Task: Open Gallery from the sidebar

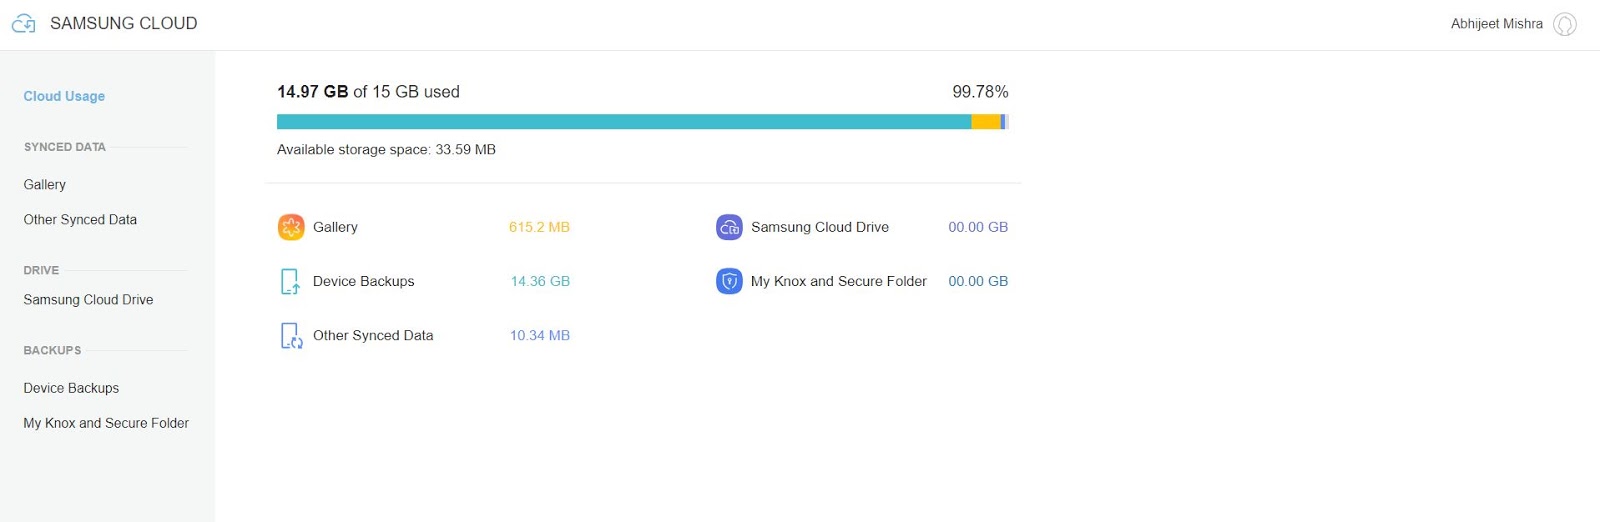Action: pyautogui.click(x=45, y=184)
